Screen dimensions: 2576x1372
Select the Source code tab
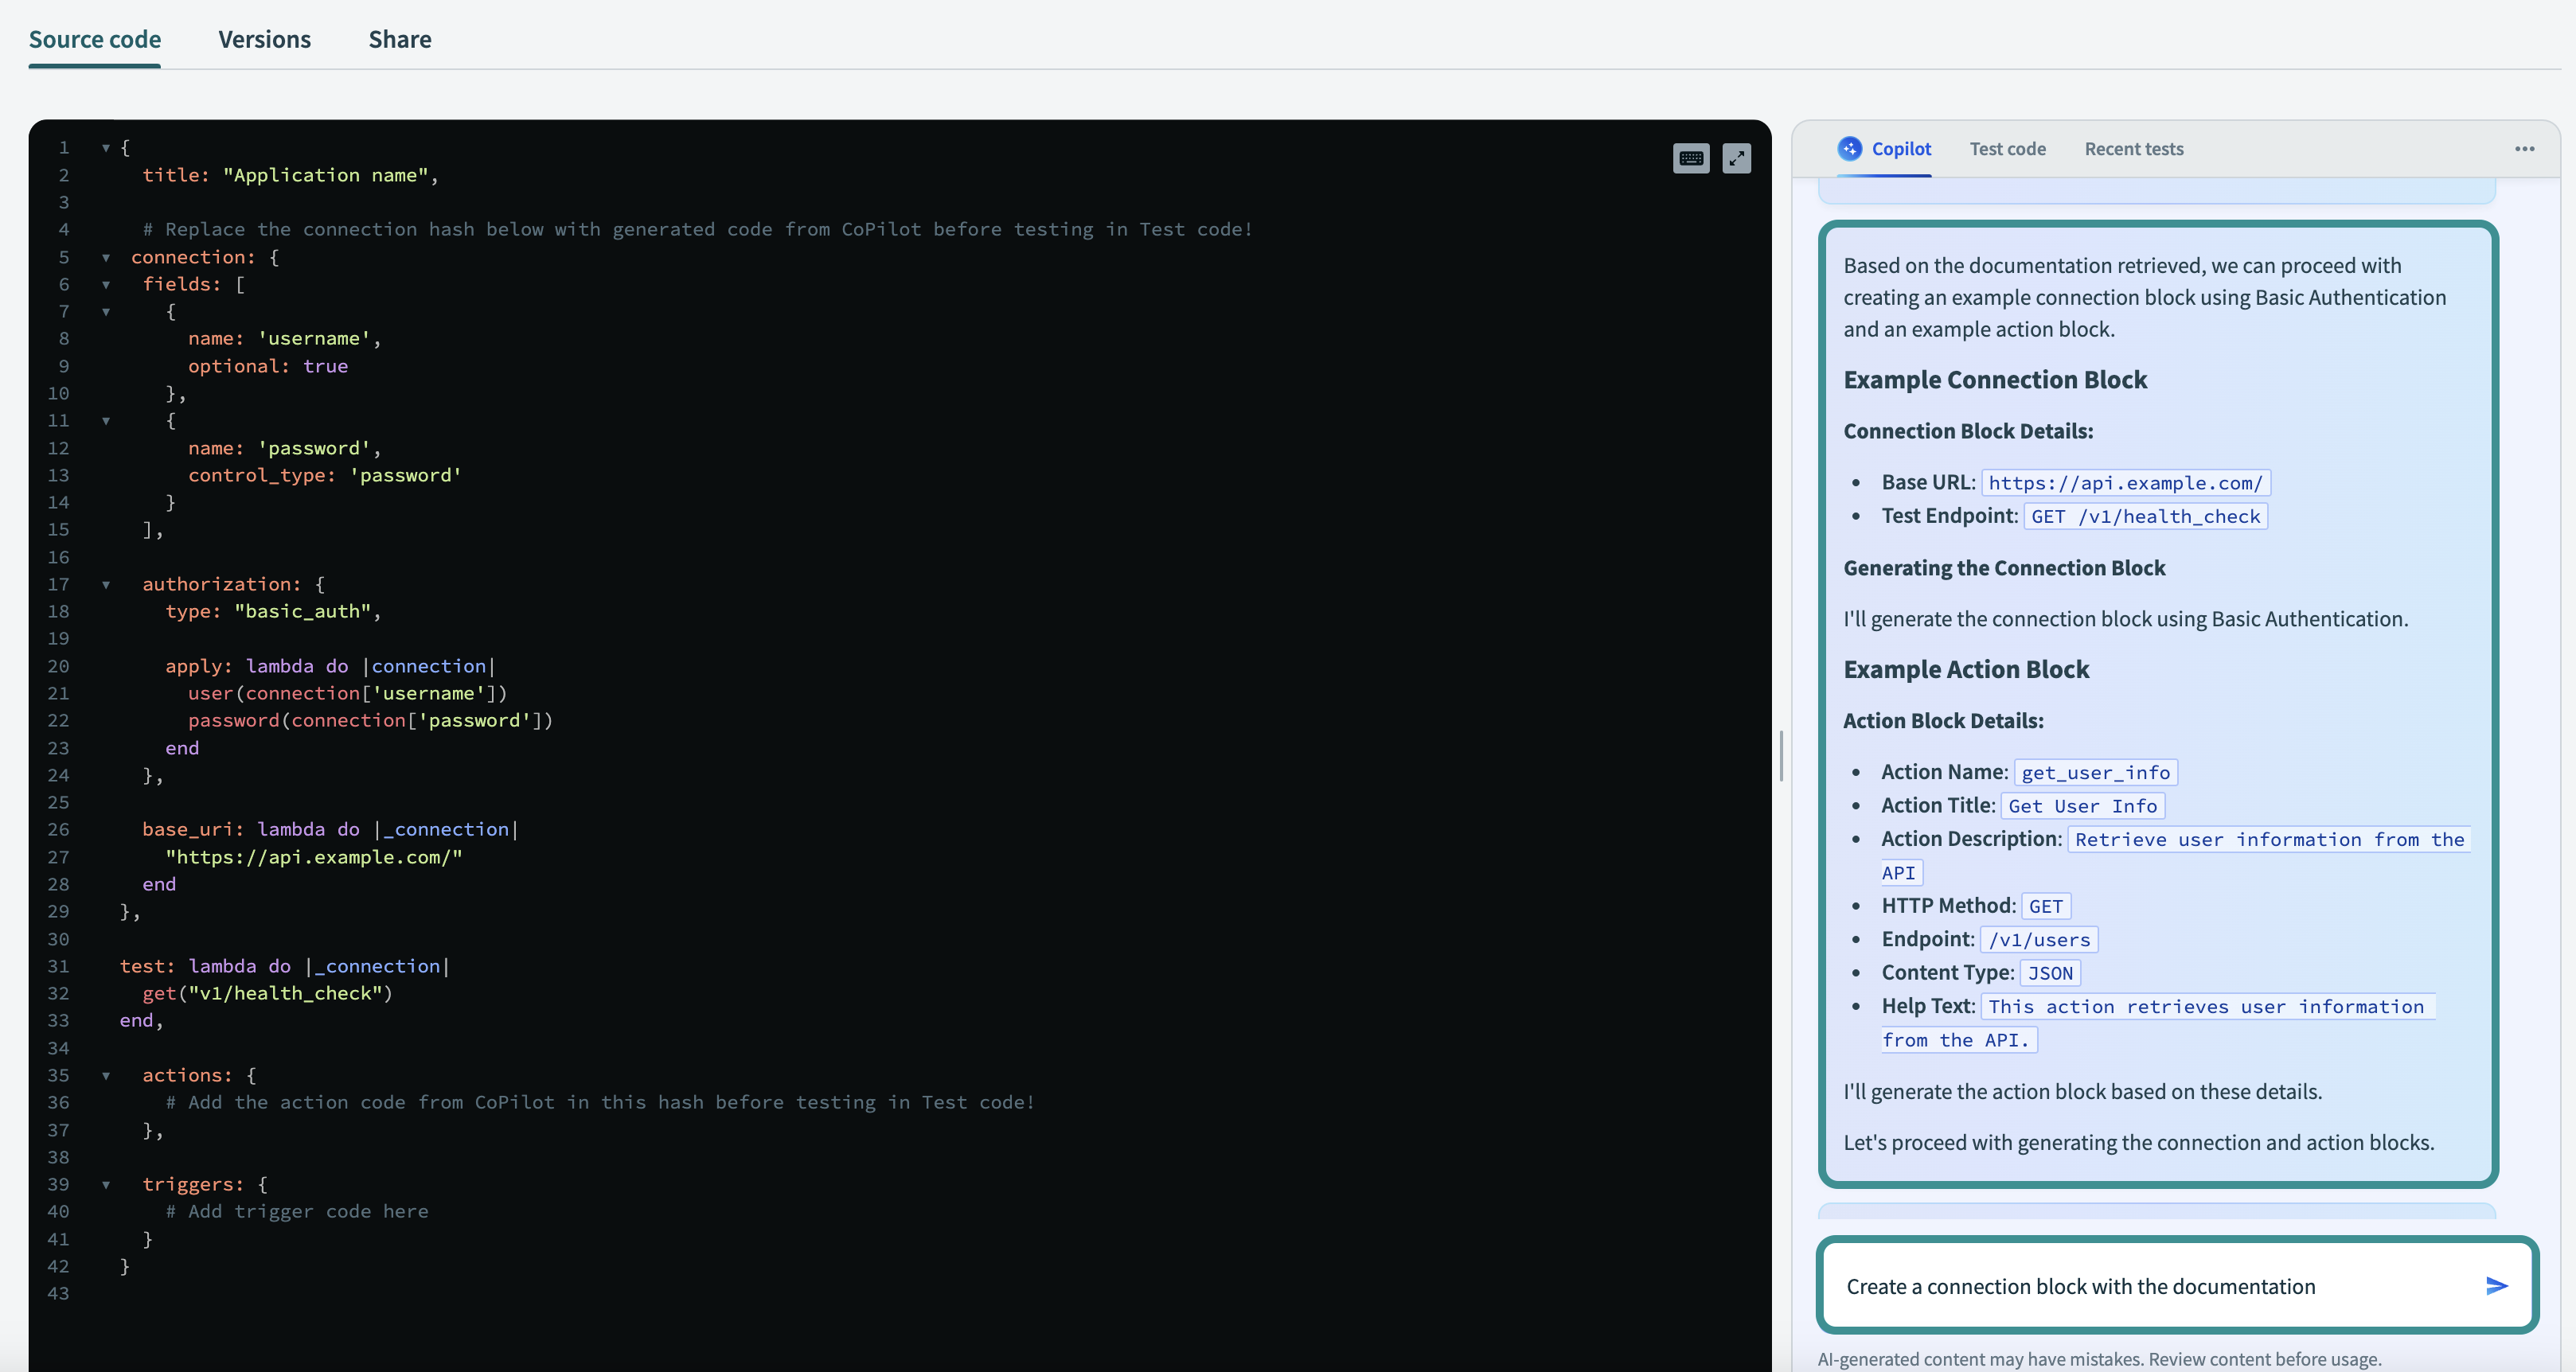(94, 40)
